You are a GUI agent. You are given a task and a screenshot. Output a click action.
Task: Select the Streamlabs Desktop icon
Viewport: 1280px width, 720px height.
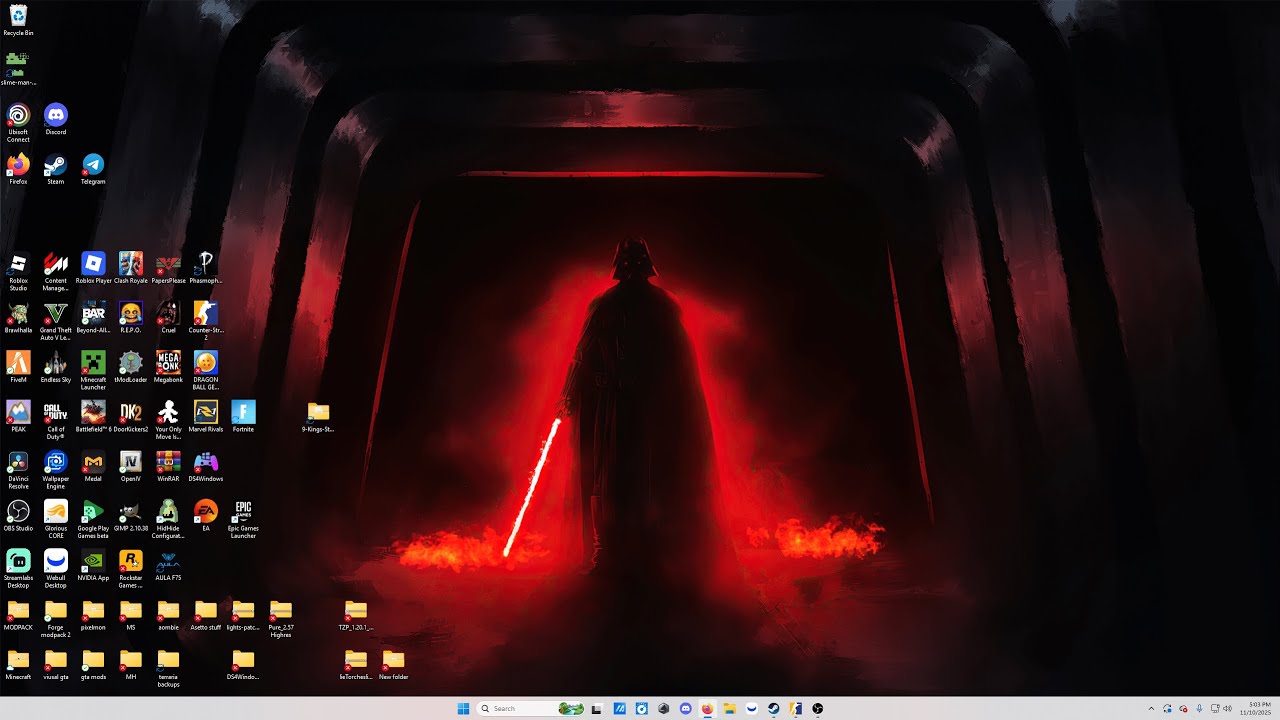(x=18, y=570)
